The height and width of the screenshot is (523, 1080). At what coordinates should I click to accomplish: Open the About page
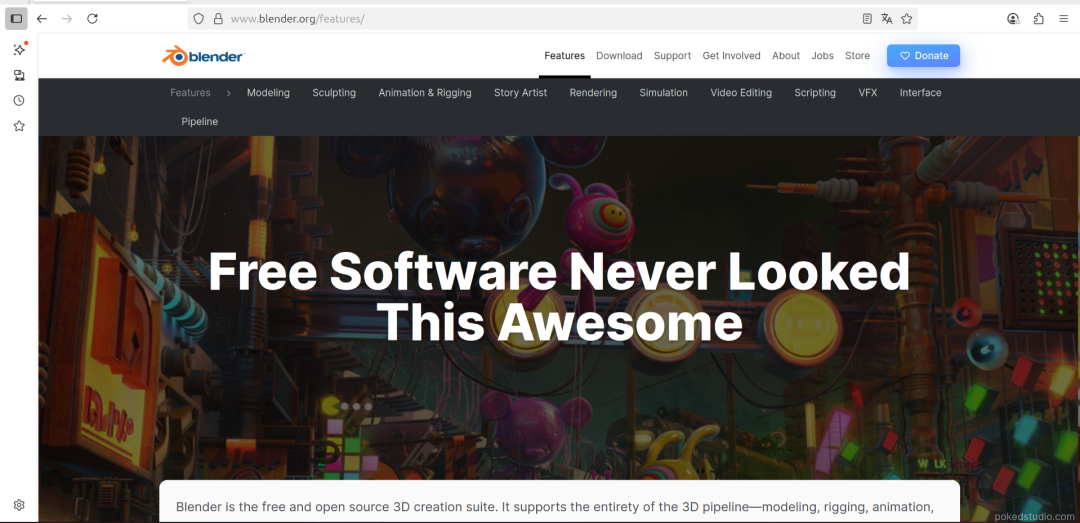click(x=786, y=56)
